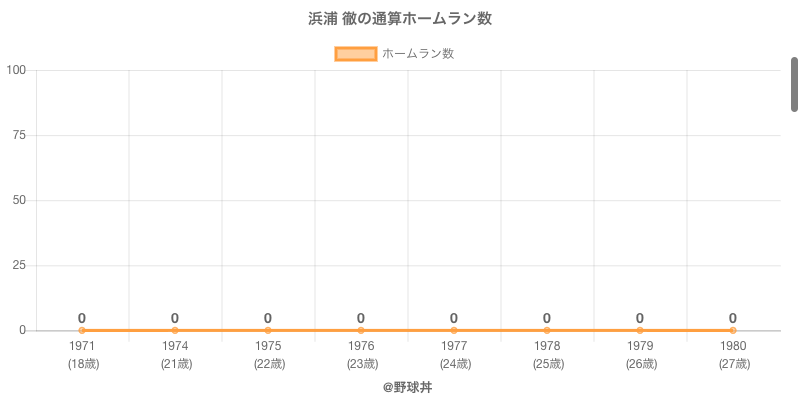Toggle the ホームラン数 legend label
Viewport: 800px width, 400px height.
(x=418, y=54)
